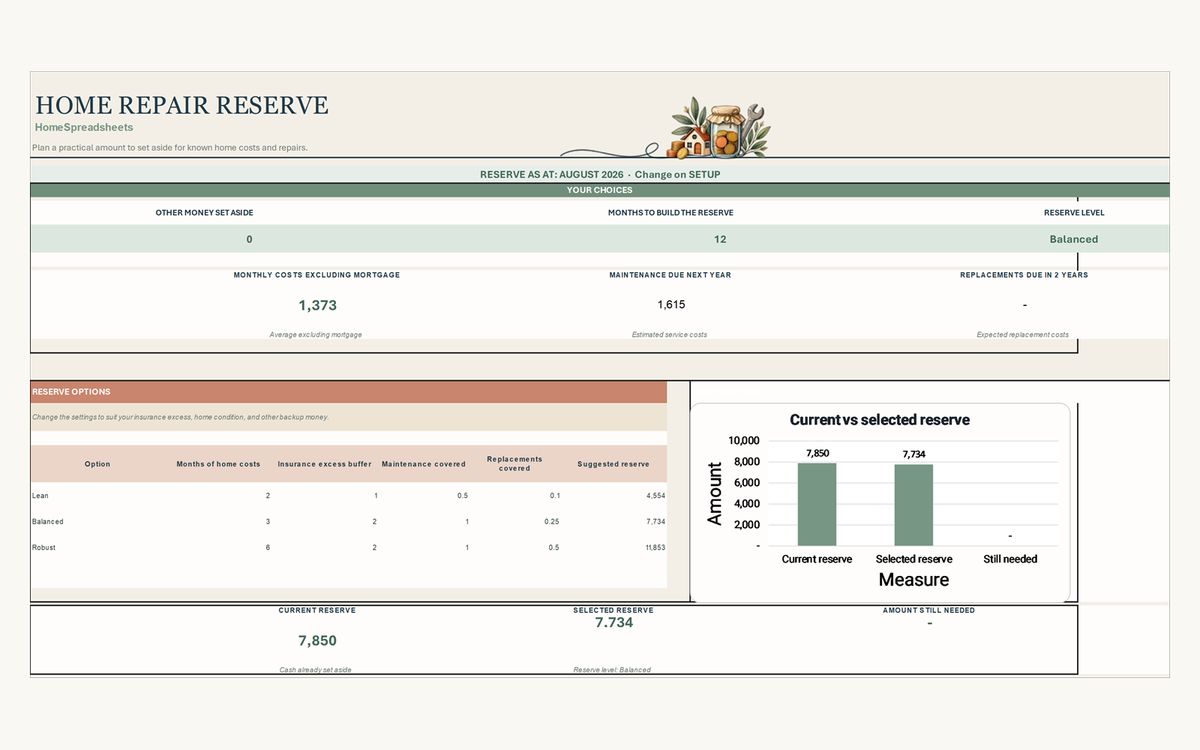Click the 'Amount' vertical axis title
This screenshot has width=1200, height=750.
click(x=715, y=493)
